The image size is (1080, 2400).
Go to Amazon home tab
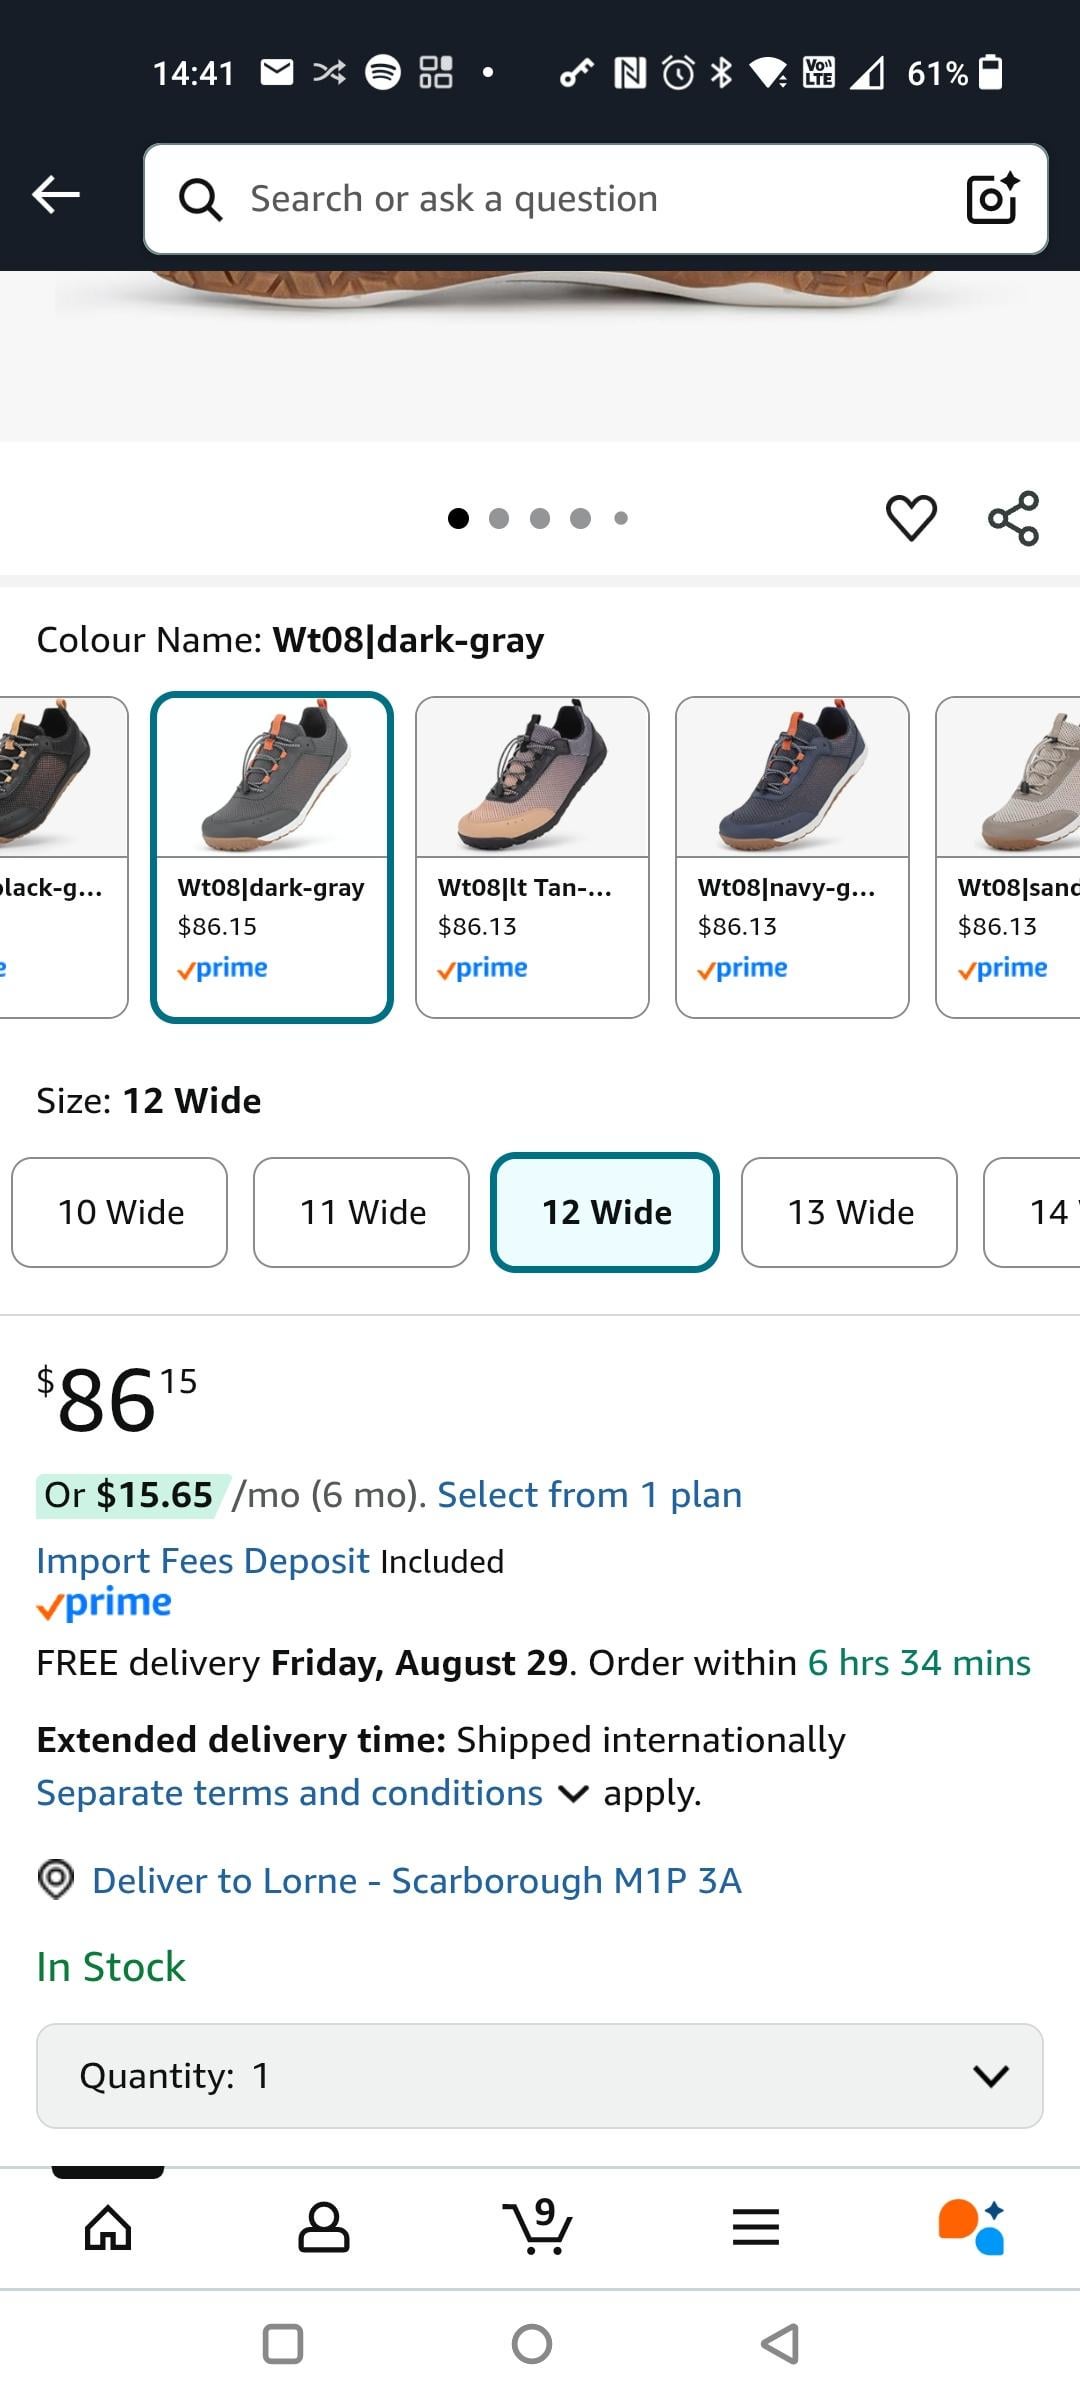point(108,2228)
